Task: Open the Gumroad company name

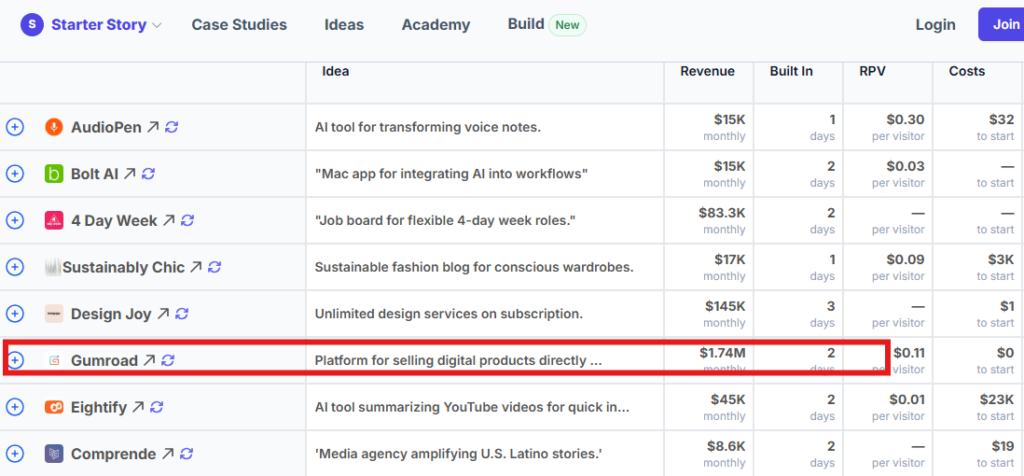Action: pos(104,361)
